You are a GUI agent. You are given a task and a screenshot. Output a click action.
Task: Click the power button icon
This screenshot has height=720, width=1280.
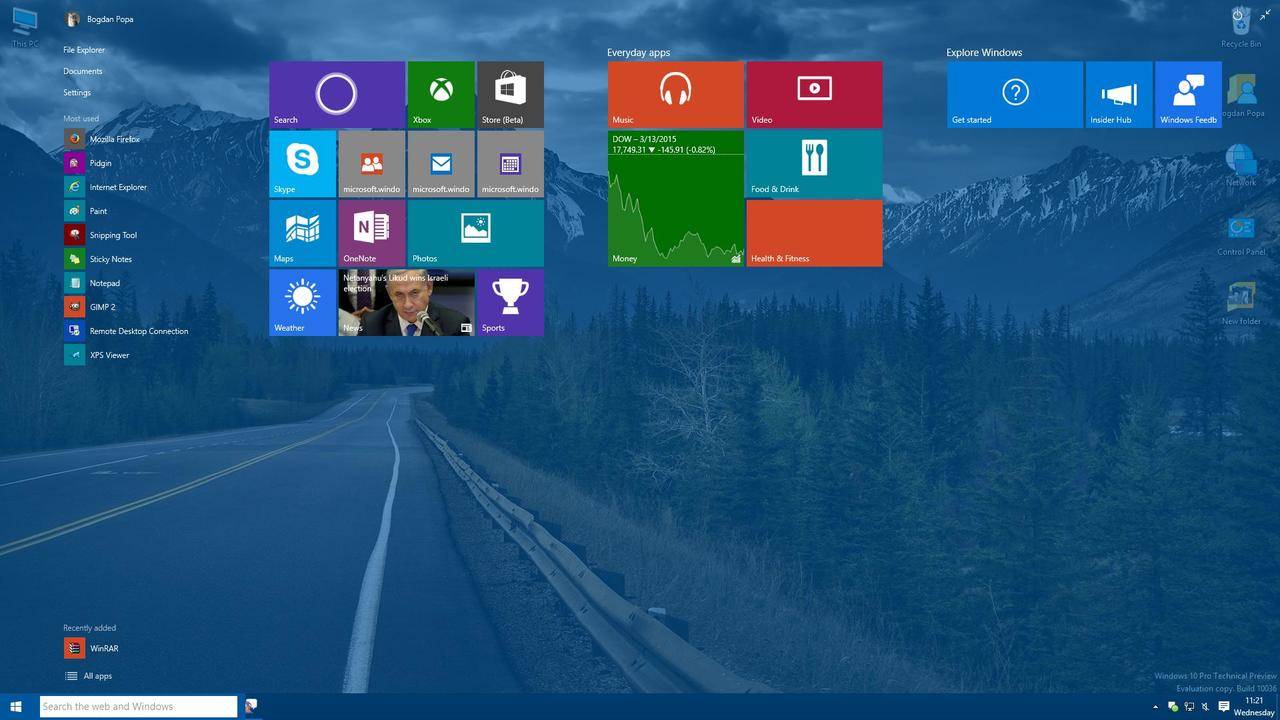click(1238, 16)
